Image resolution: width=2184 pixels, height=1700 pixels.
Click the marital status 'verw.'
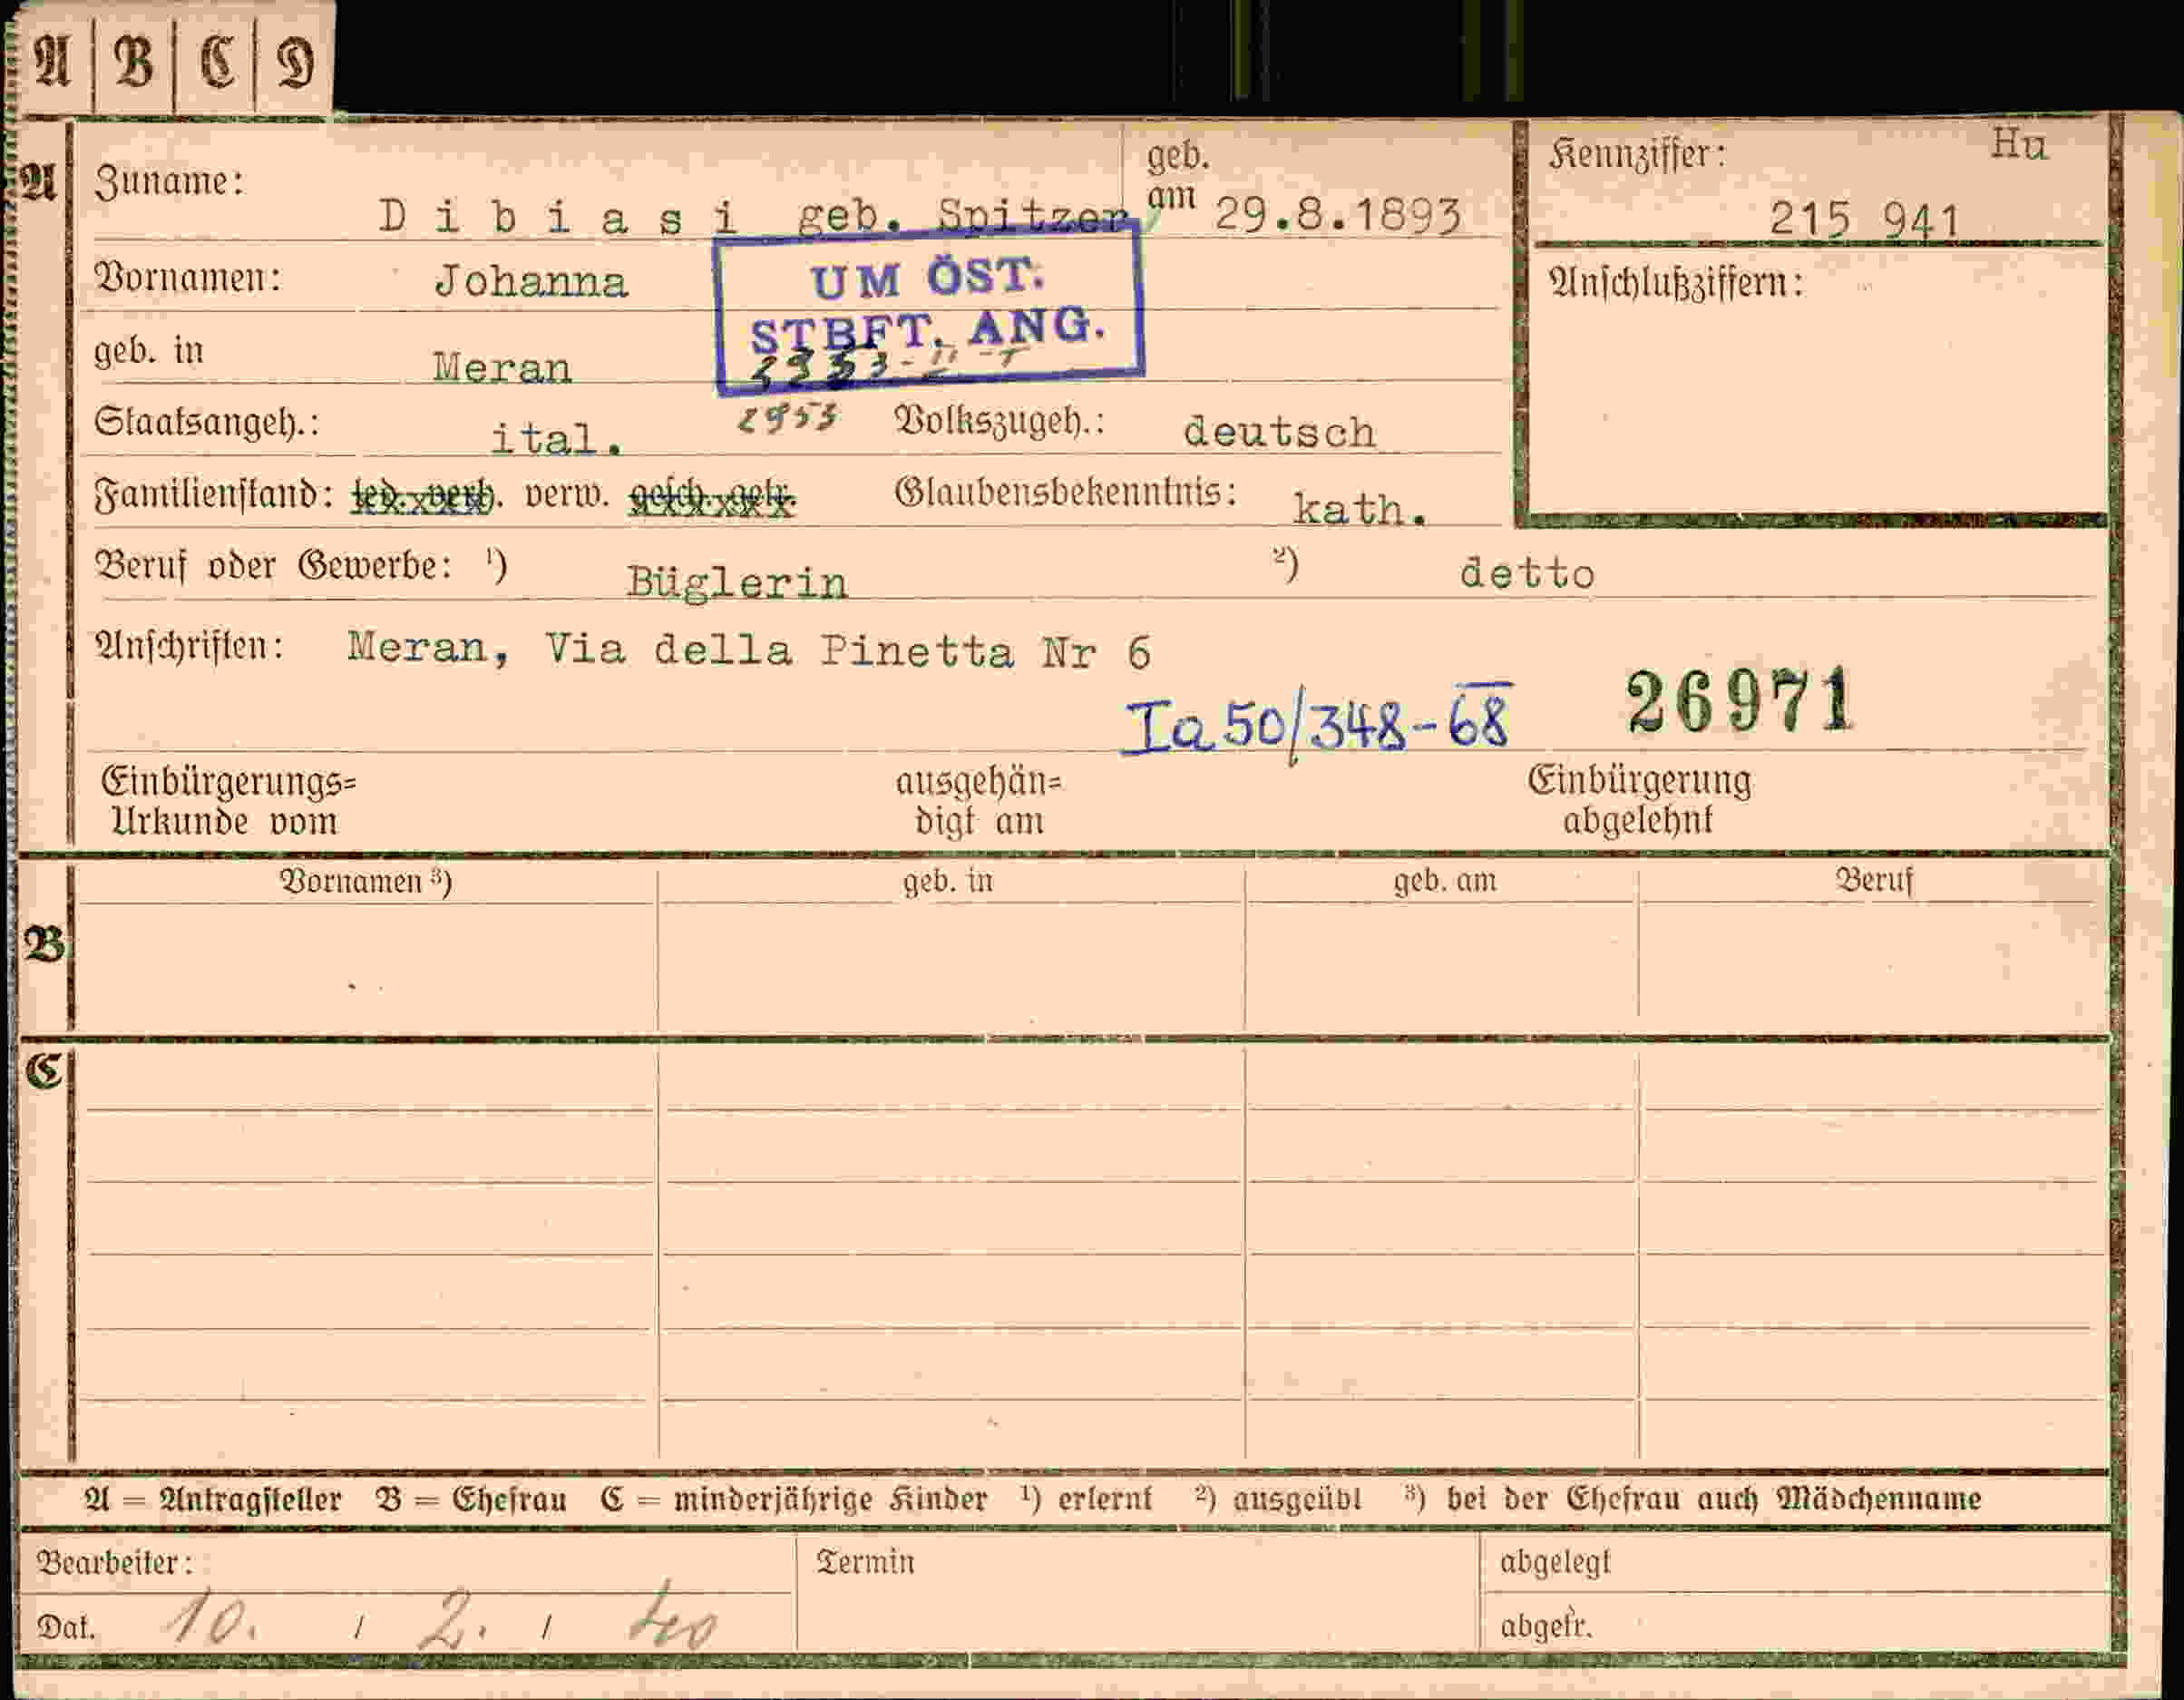click(567, 494)
